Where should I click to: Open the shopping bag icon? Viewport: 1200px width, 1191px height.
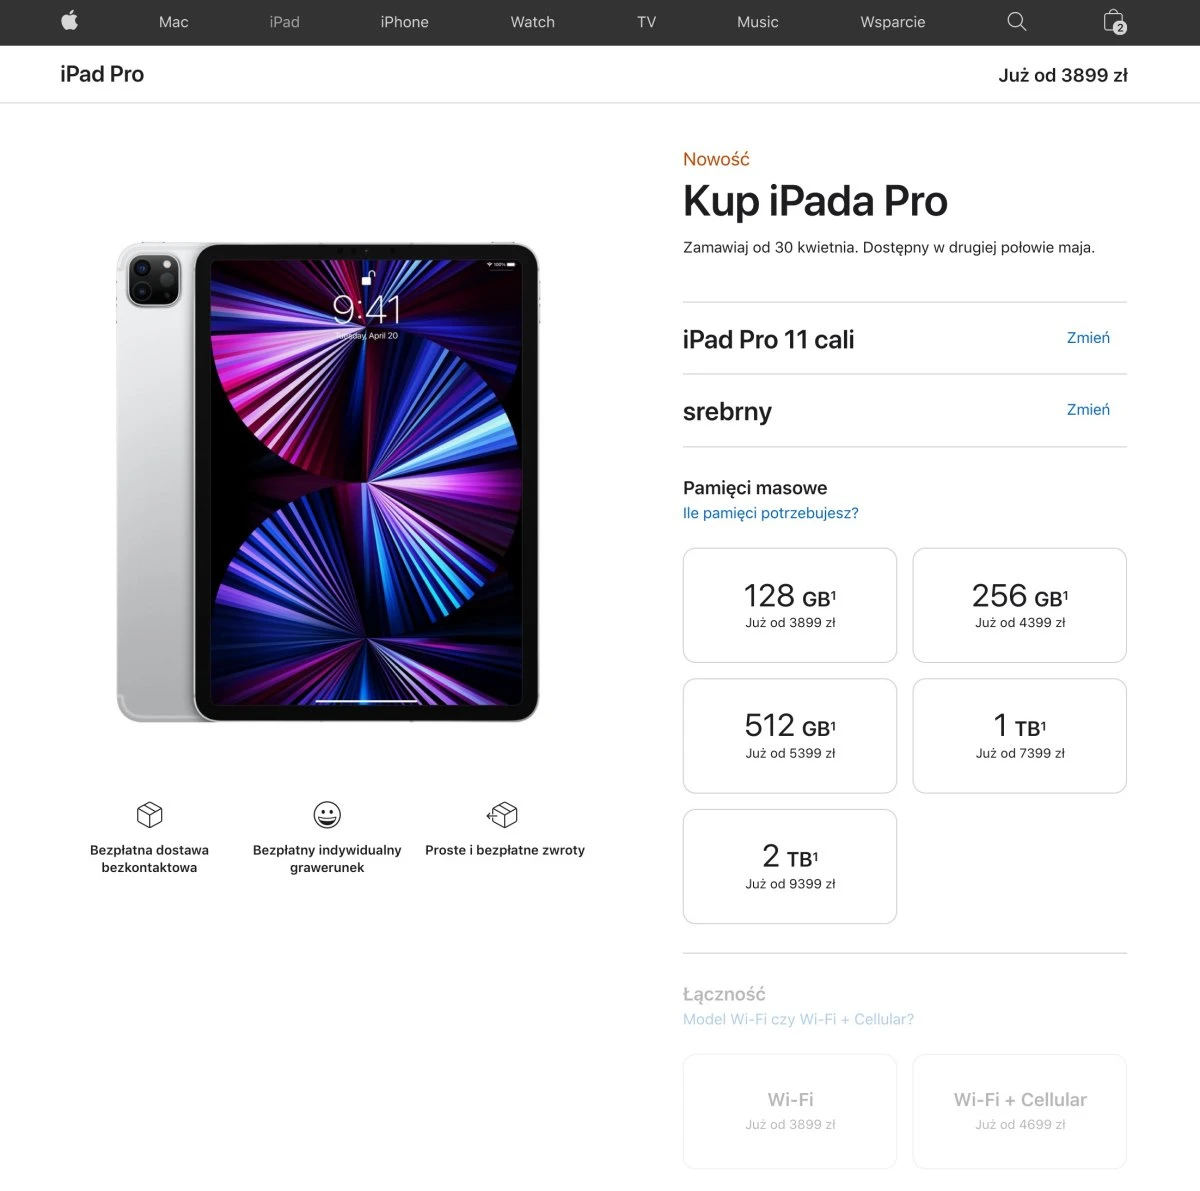tap(1113, 21)
